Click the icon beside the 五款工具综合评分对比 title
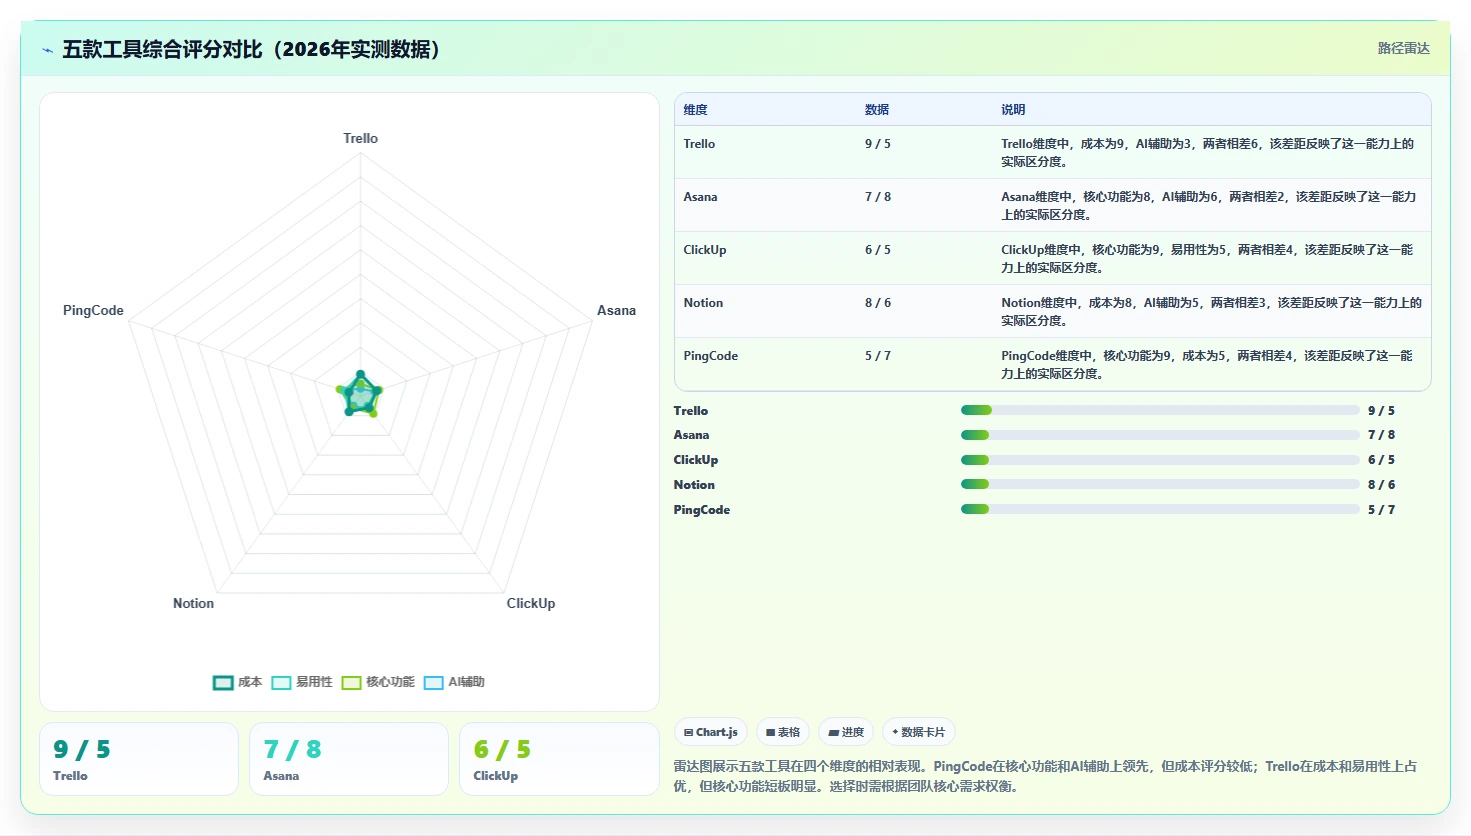This screenshot has height=836, width=1471. 47,50
